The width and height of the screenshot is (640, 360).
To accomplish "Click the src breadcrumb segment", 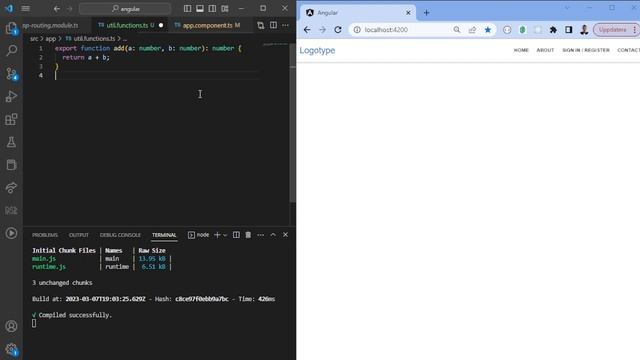I will [x=34, y=38].
